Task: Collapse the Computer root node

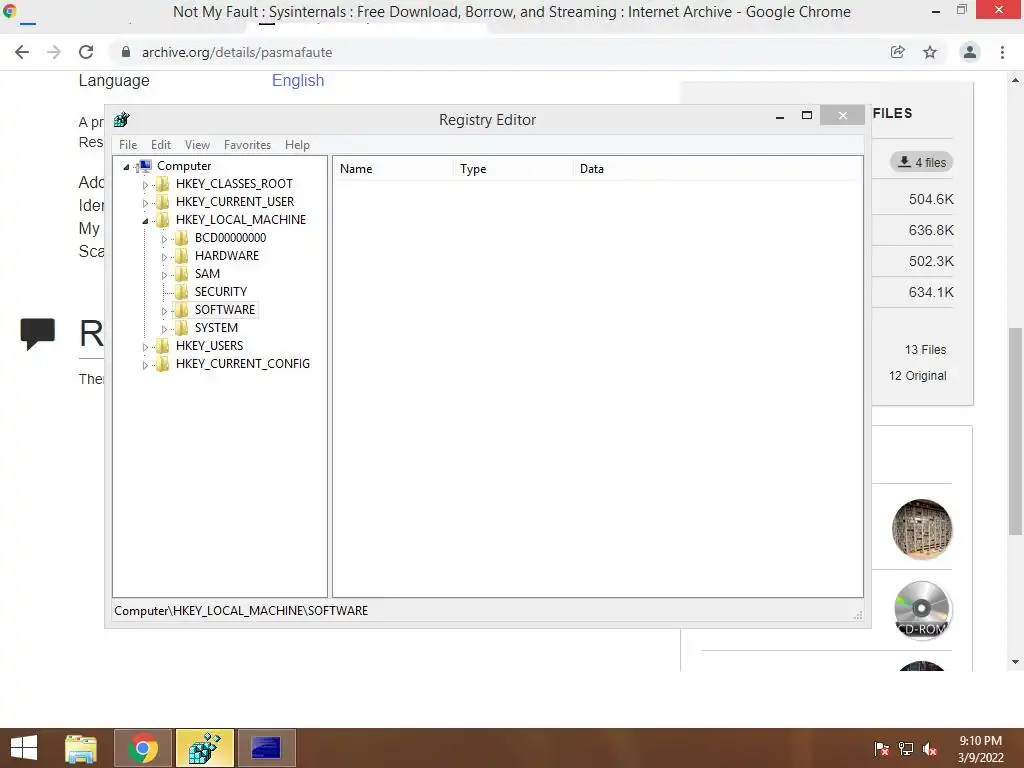Action: tap(126, 167)
